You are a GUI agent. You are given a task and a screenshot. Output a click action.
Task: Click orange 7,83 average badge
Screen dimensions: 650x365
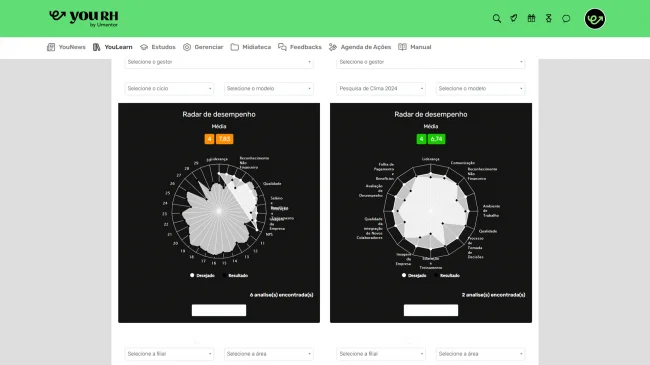224,139
